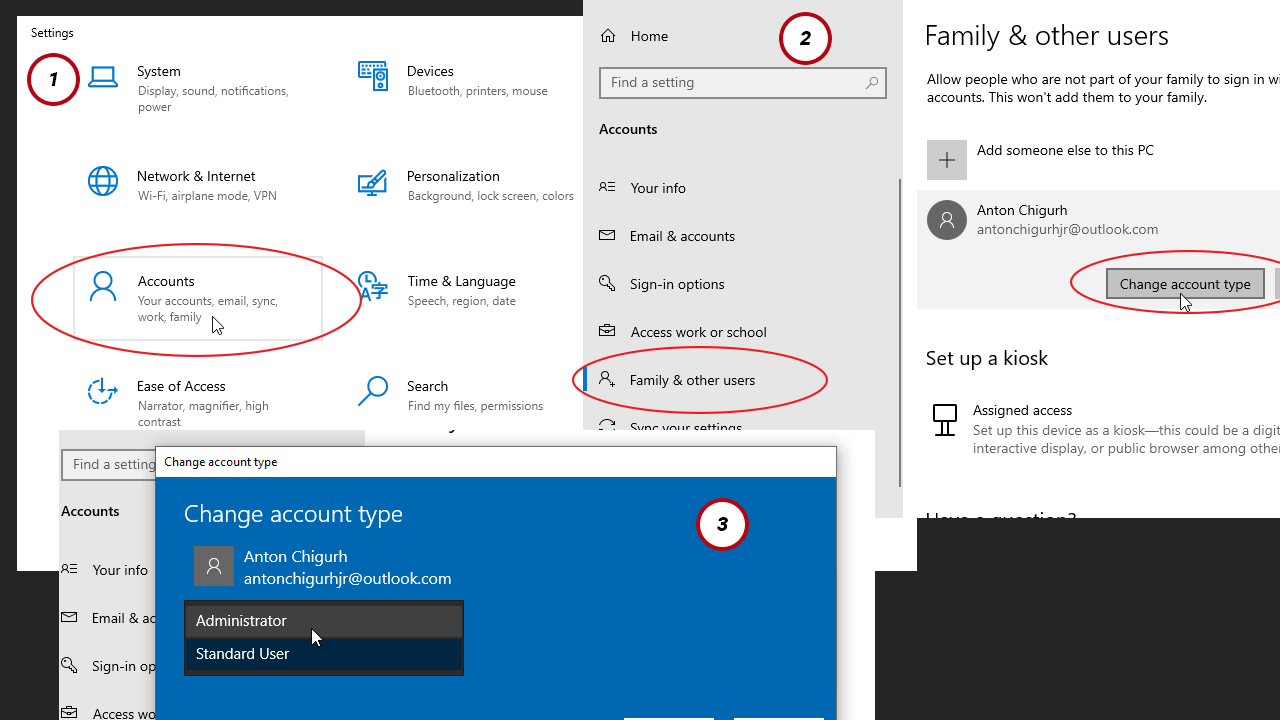Click the Accounts heading above Your info
The width and height of the screenshot is (1280, 720).
628,129
